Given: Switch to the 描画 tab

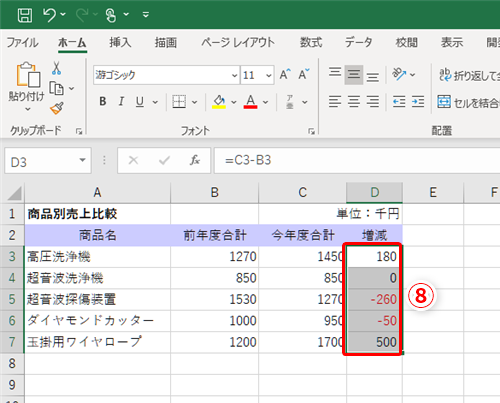Looking at the screenshot, I should pyautogui.click(x=166, y=43).
